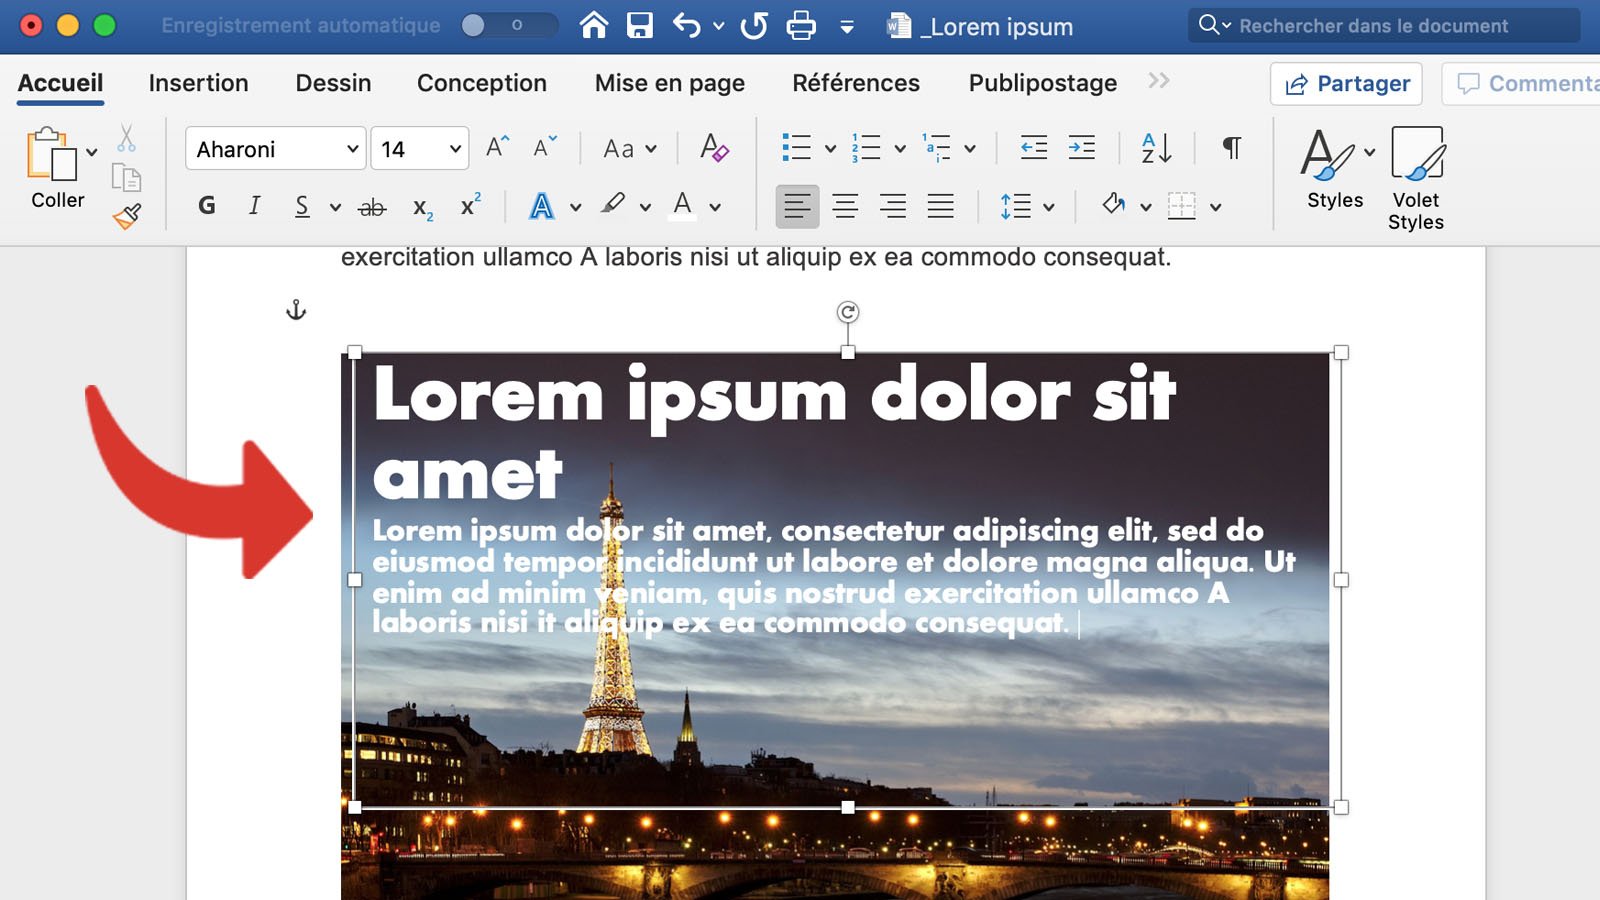1600x900 pixels.
Task: Open the line spacing dropdown
Action: point(1023,207)
